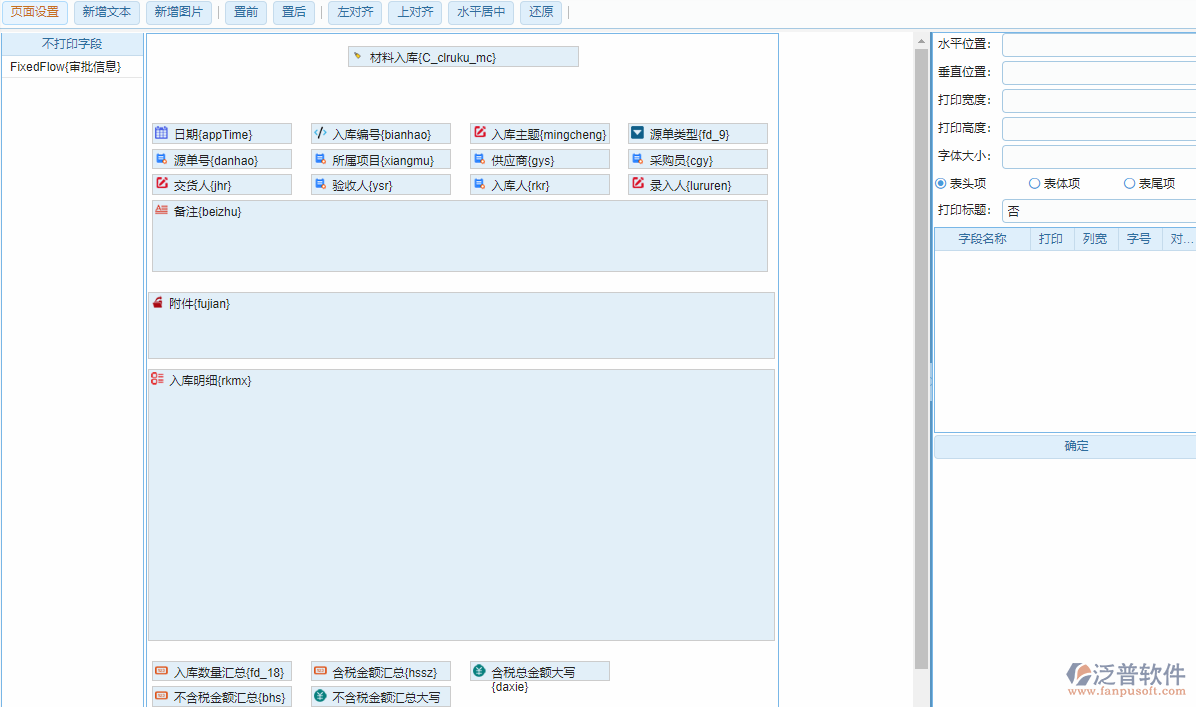Click the detail list icon on 入库明细{rkmx}
Viewport: 1196px width, 707px height.
point(157,378)
